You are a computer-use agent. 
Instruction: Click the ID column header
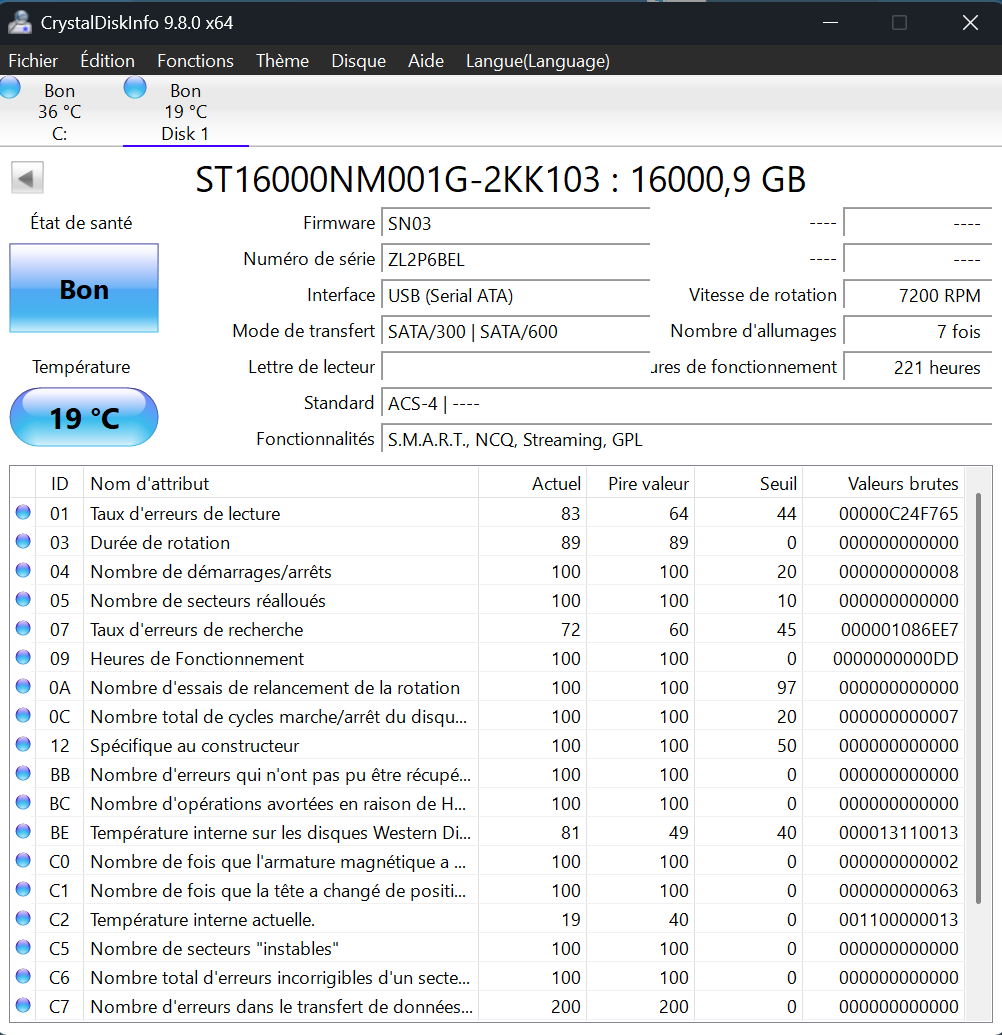(59, 483)
